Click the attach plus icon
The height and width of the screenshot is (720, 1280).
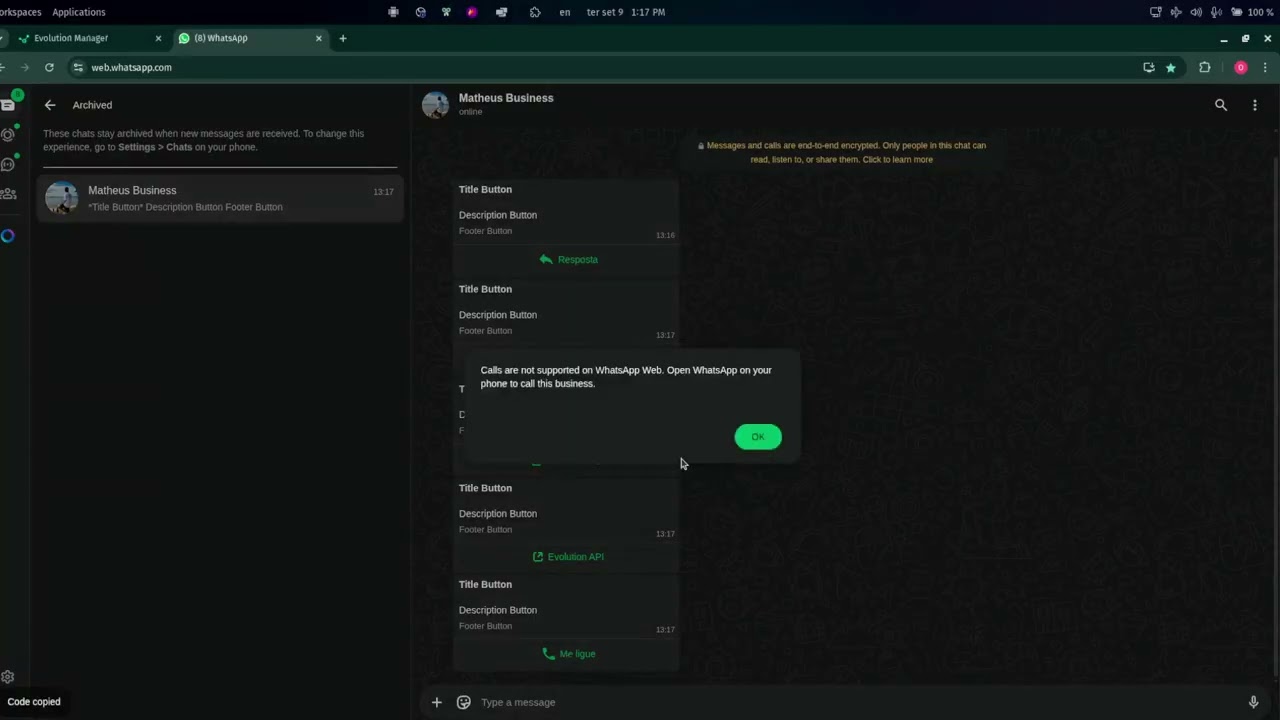pyautogui.click(x=436, y=702)
